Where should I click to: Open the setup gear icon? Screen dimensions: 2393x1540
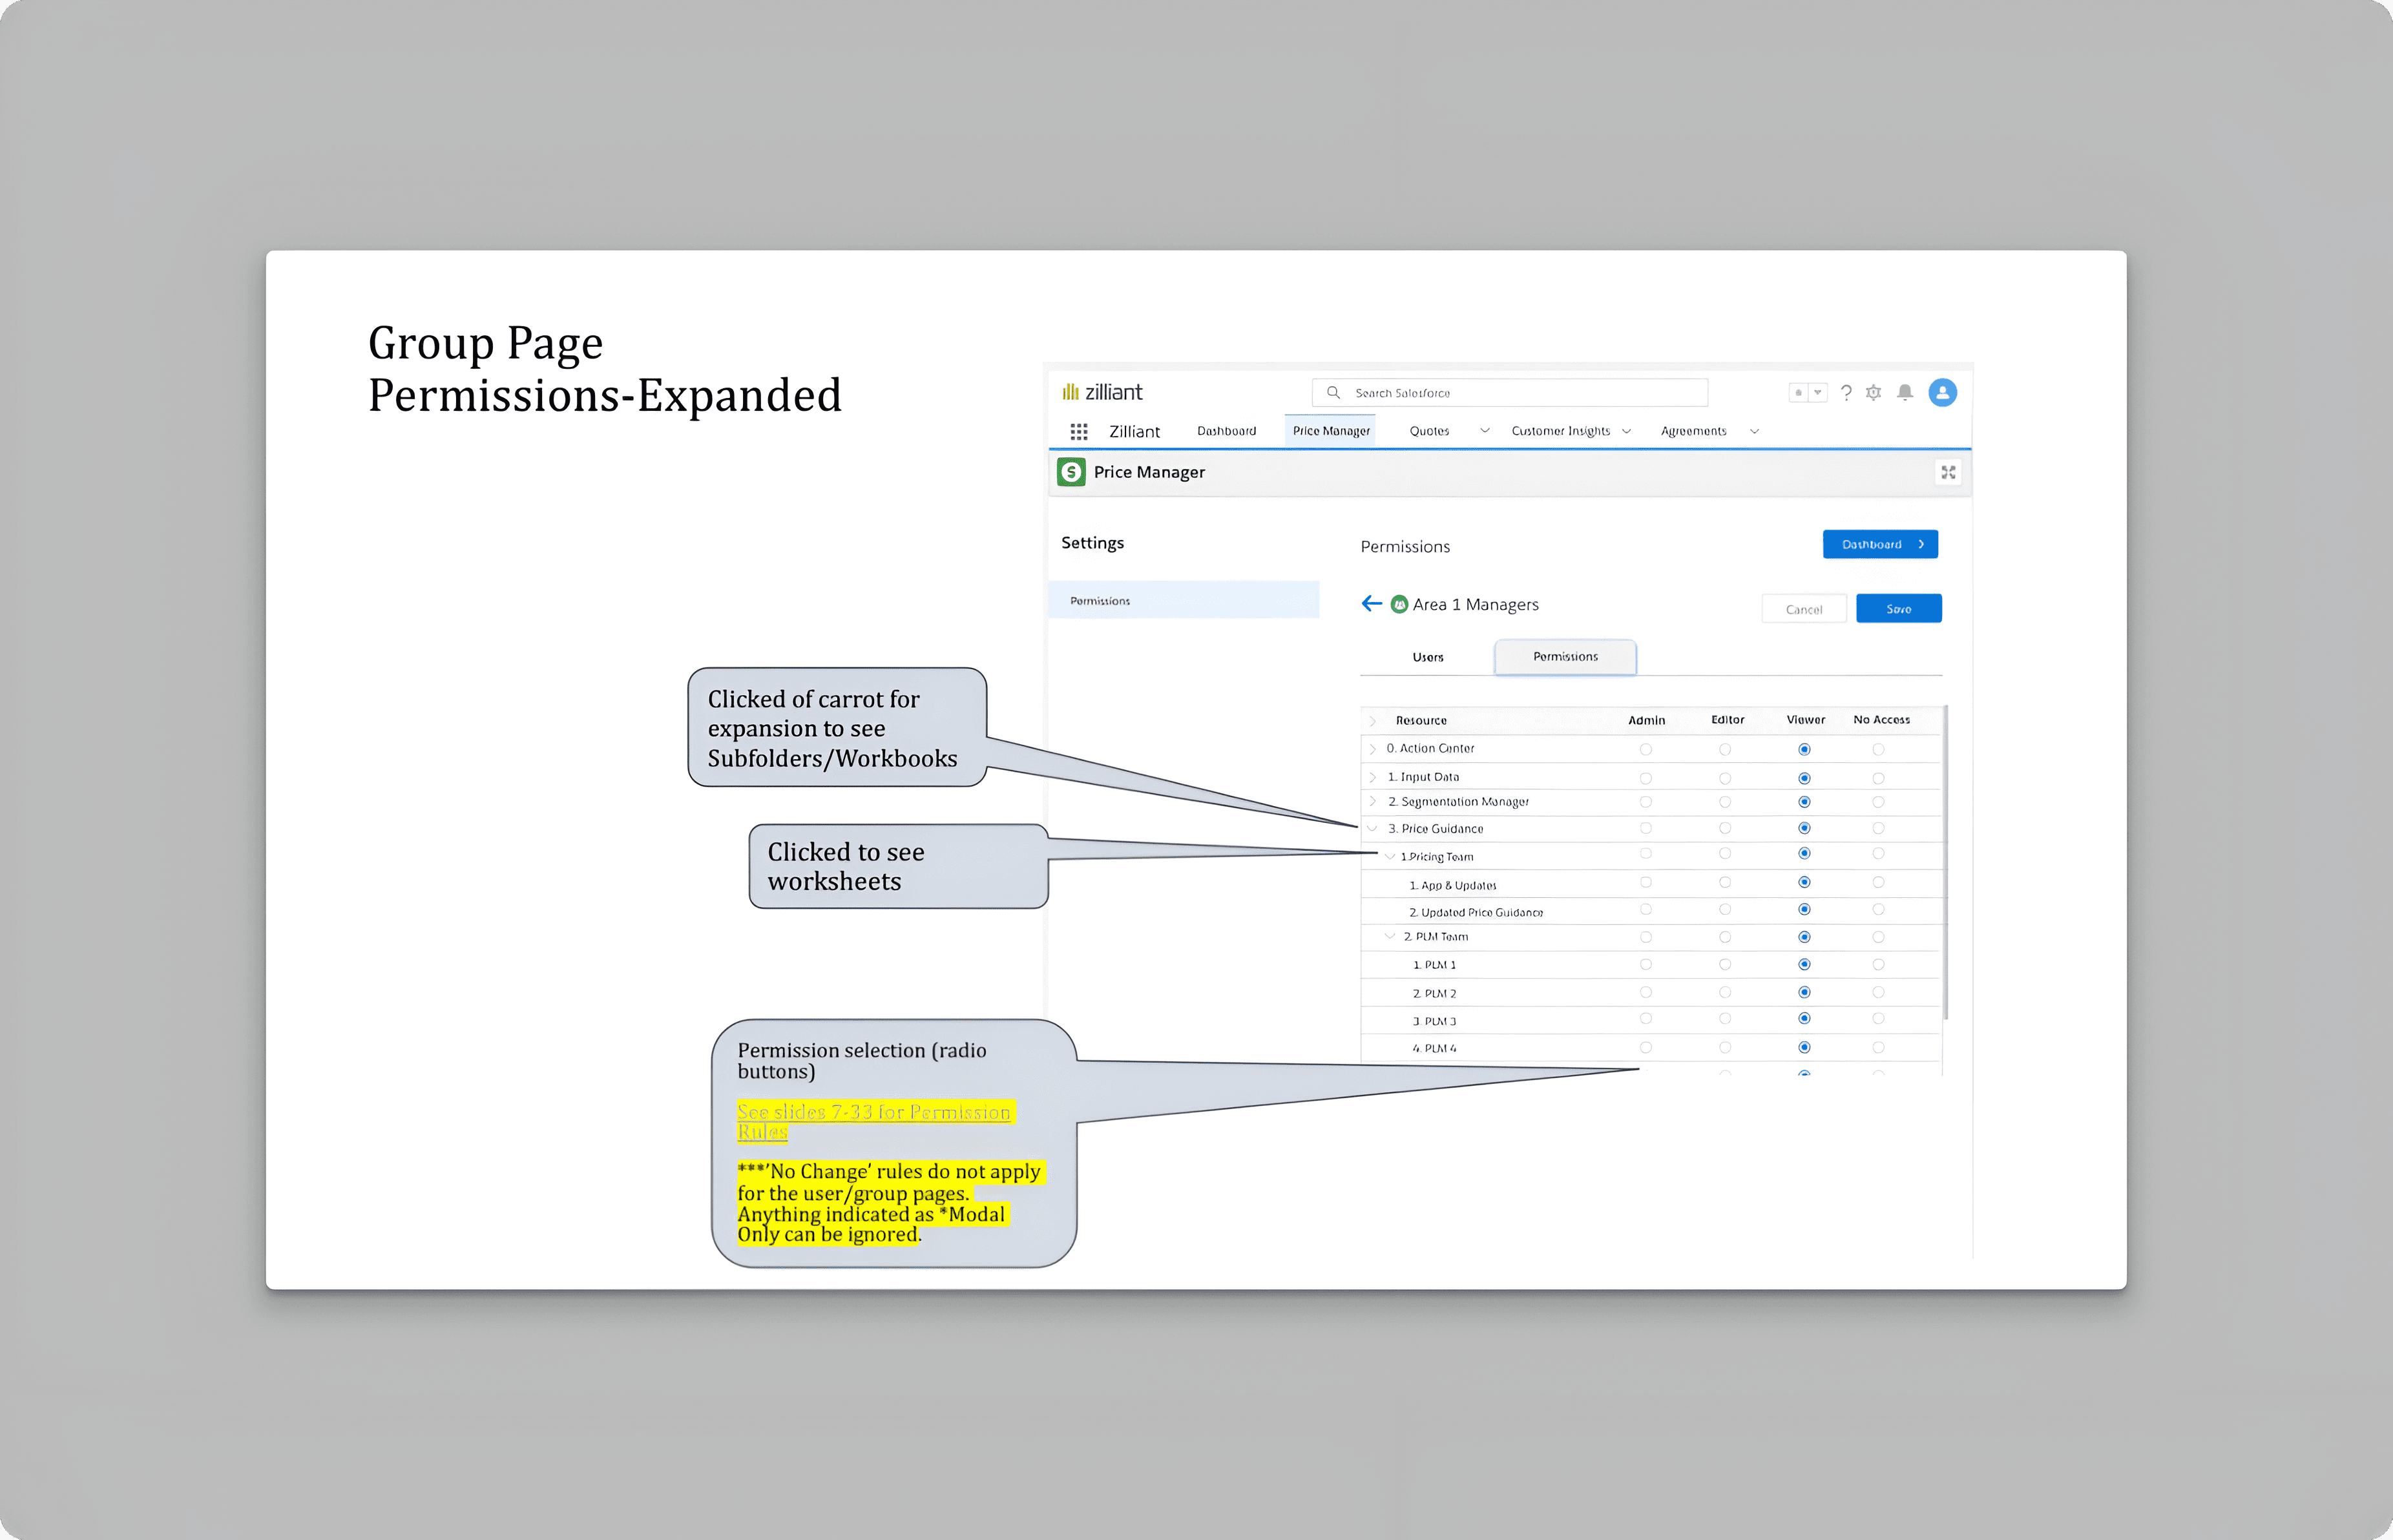click(x=1873, y=393)
